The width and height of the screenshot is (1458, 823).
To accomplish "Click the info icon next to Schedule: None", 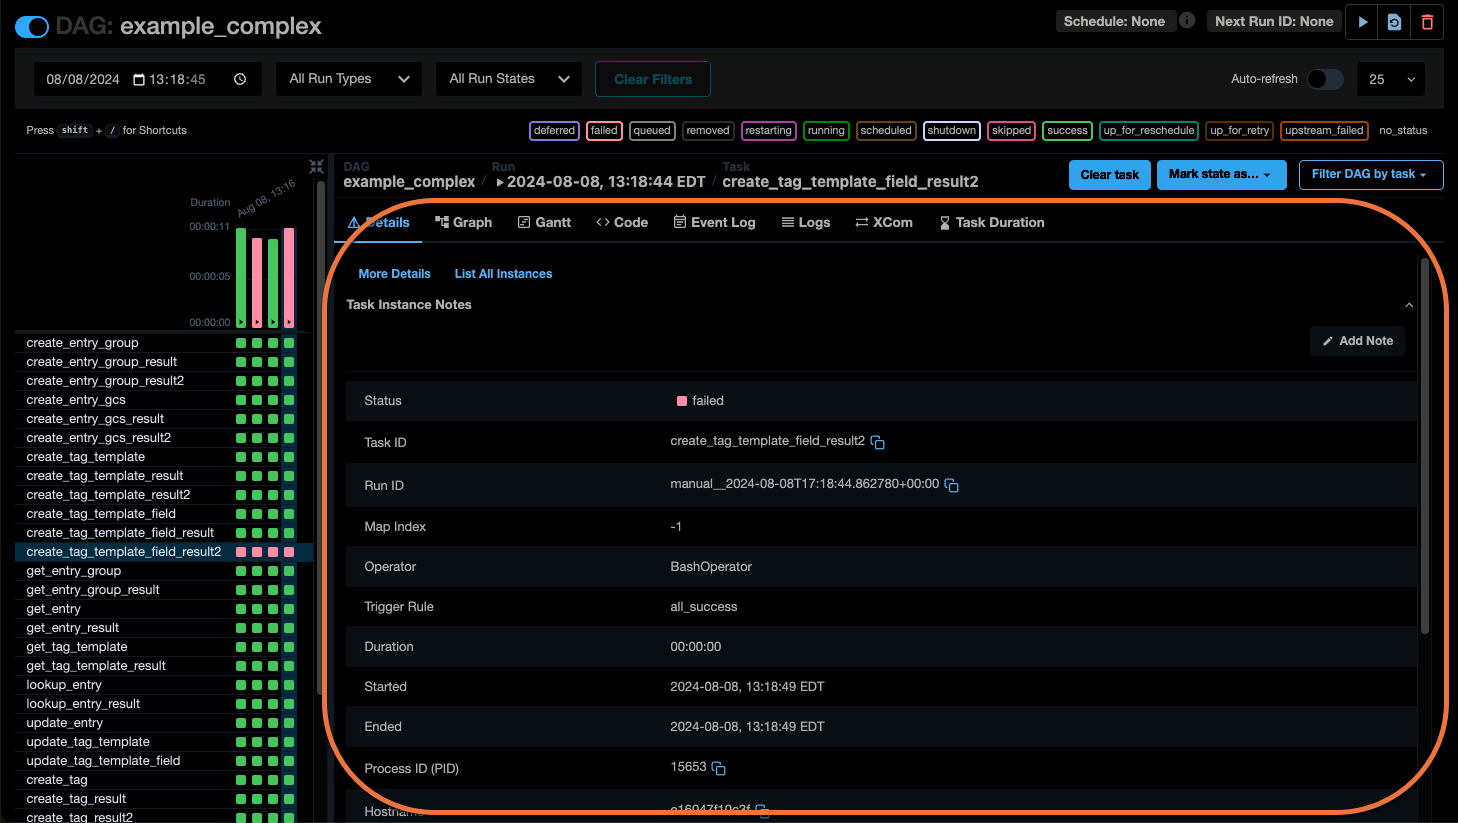I will point(1186,20).
